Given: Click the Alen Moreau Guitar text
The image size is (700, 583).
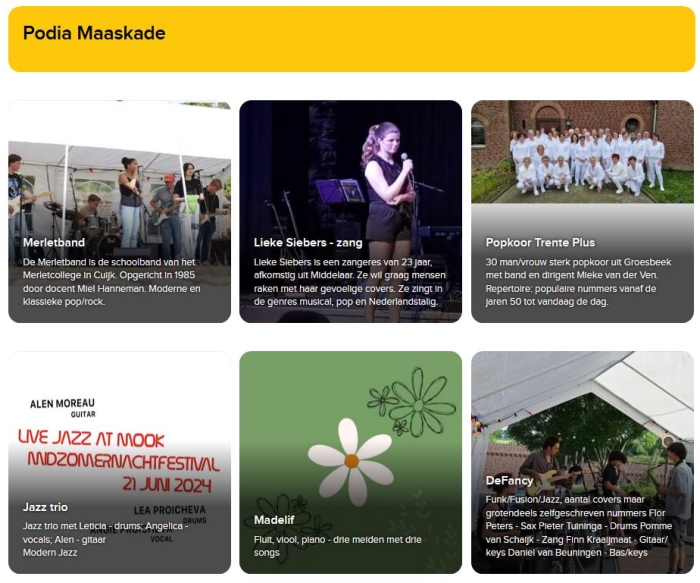Looking at the screenshot, I should pos(62,408).
